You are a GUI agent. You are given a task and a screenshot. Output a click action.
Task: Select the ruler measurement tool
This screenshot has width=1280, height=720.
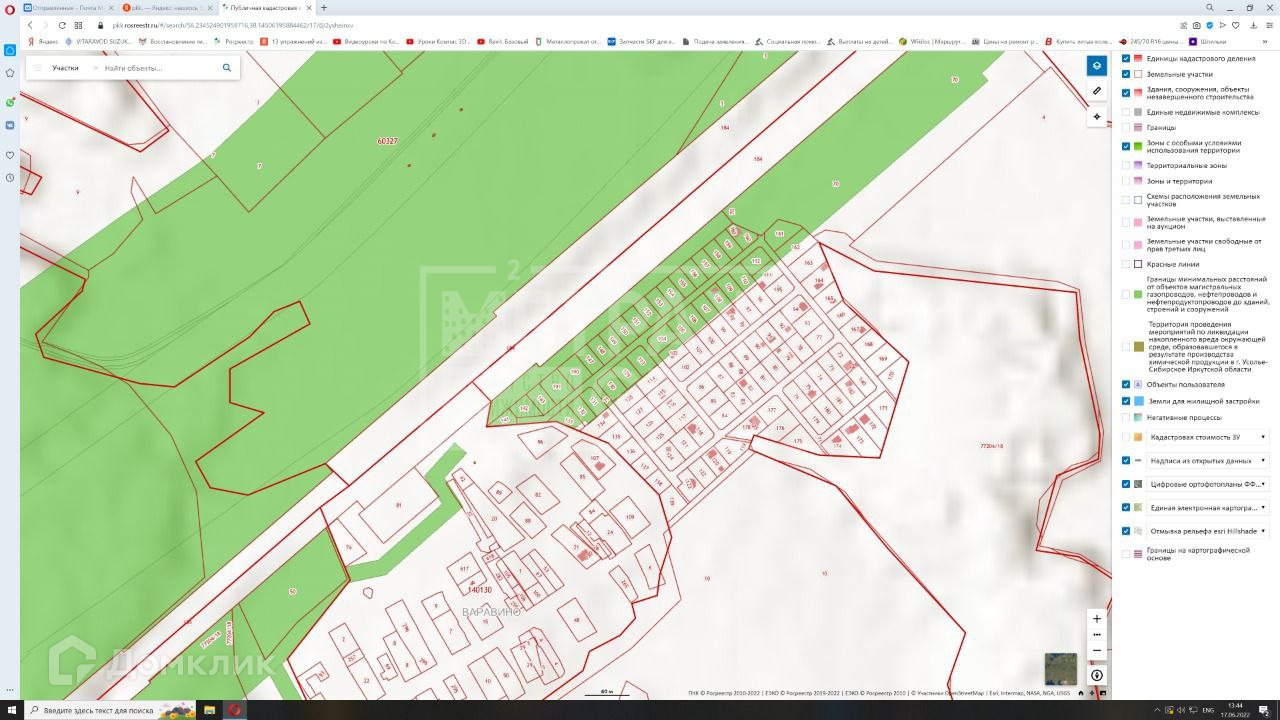(1097, 91)
